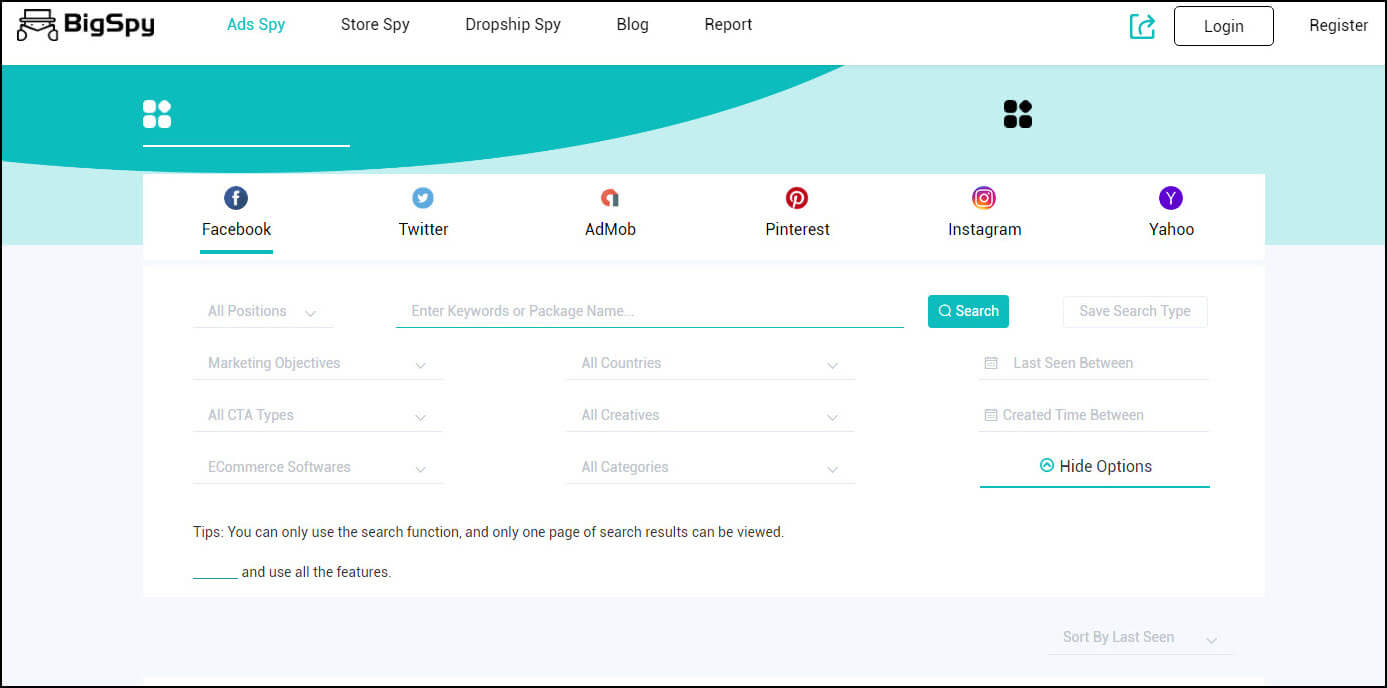Open the All Categories dropdown
Viewport: 1387px width, 688px height.
pyautogui.click(x=711, y=468)
